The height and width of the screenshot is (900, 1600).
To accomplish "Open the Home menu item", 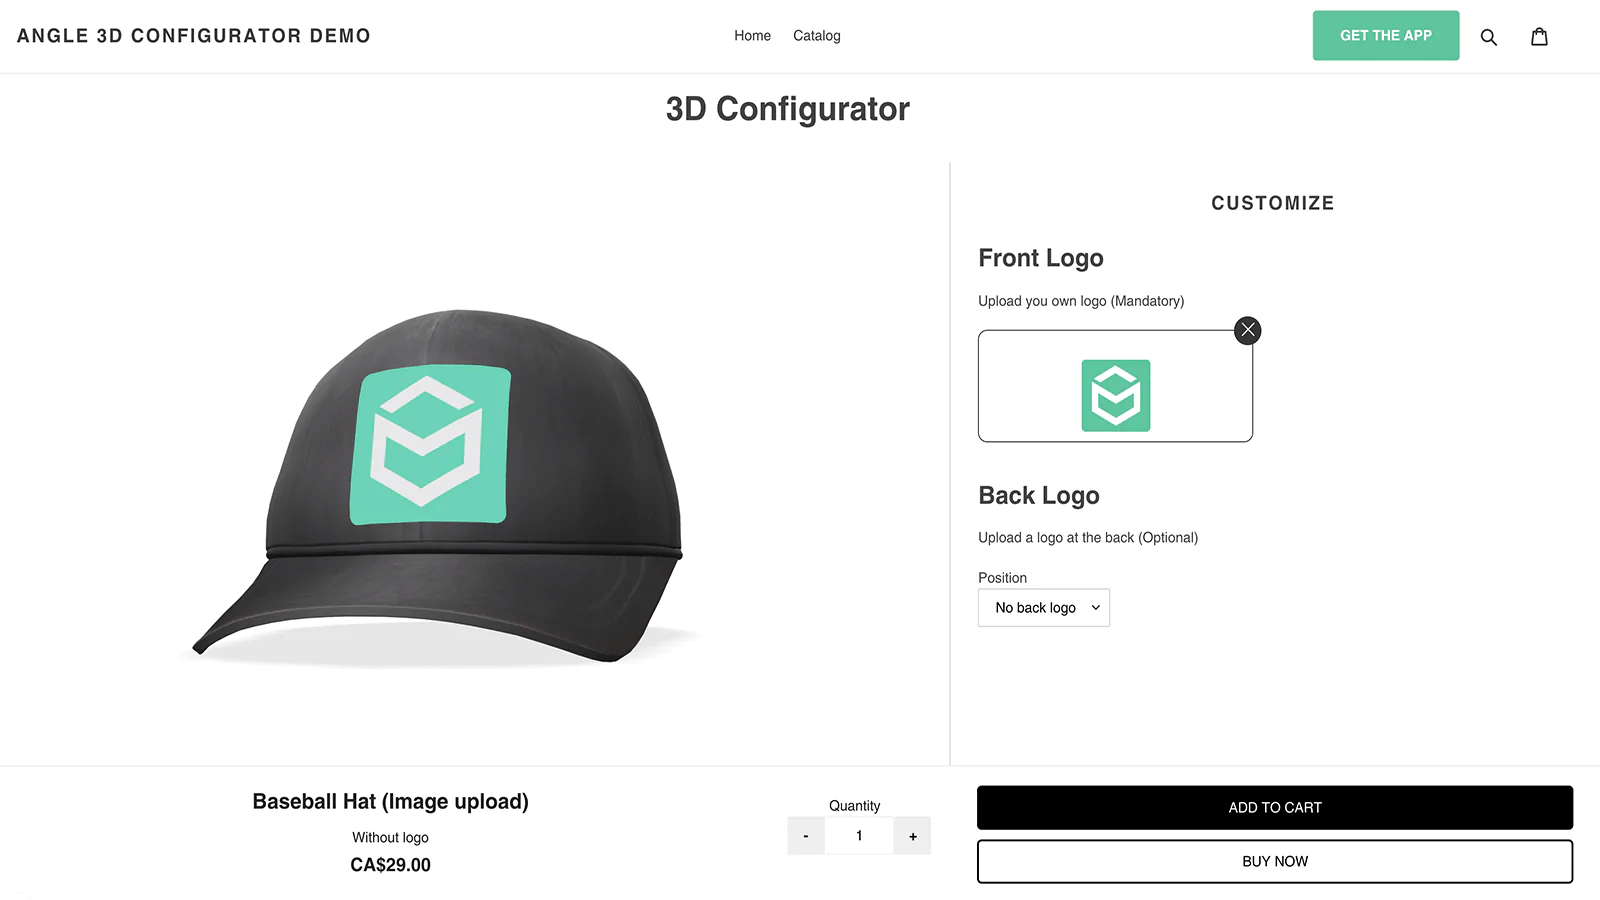I will click(752, 35).
